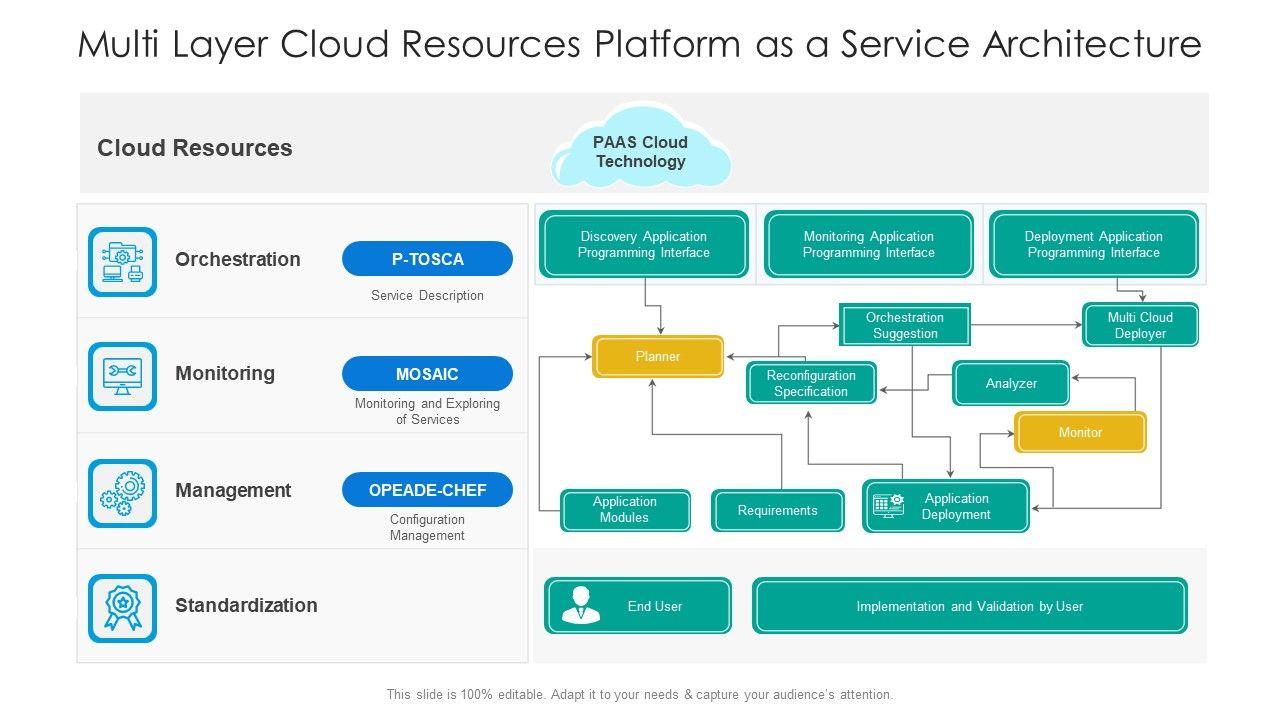
Task: Click the Orchestration Suggestion box
Action: (904, 325)
